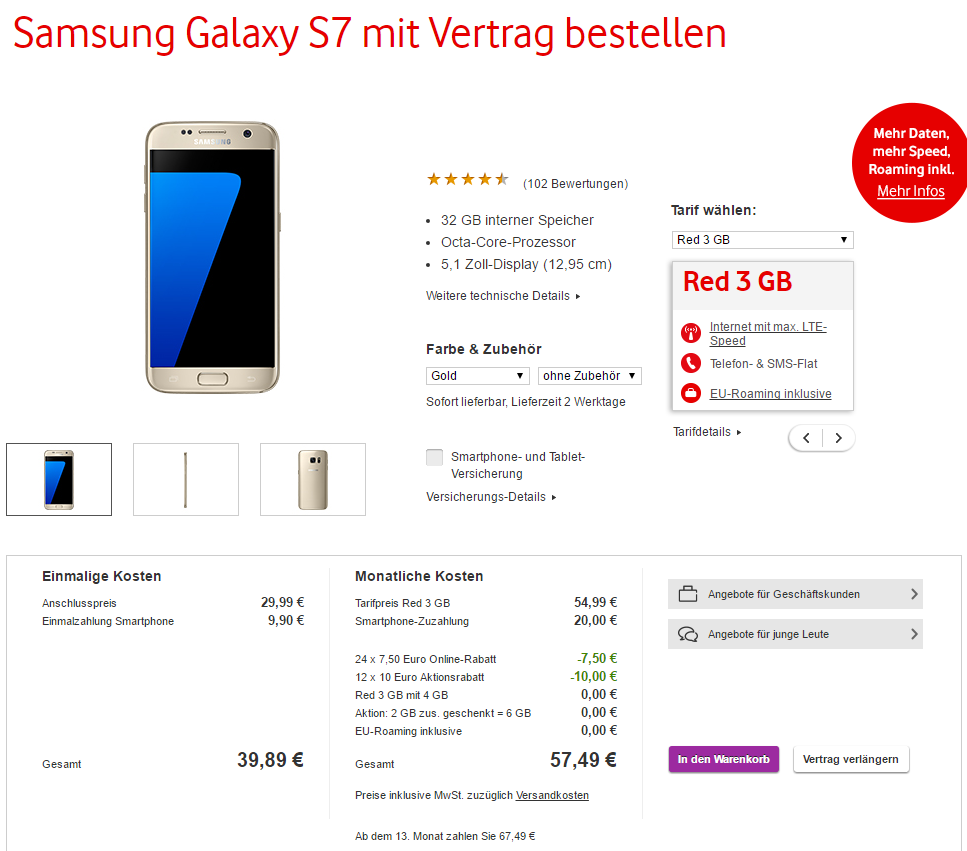The image size is (967, 851).
Task: Open the ohne Zubehör accessory dropdown
Action: (x=590, y=376)
